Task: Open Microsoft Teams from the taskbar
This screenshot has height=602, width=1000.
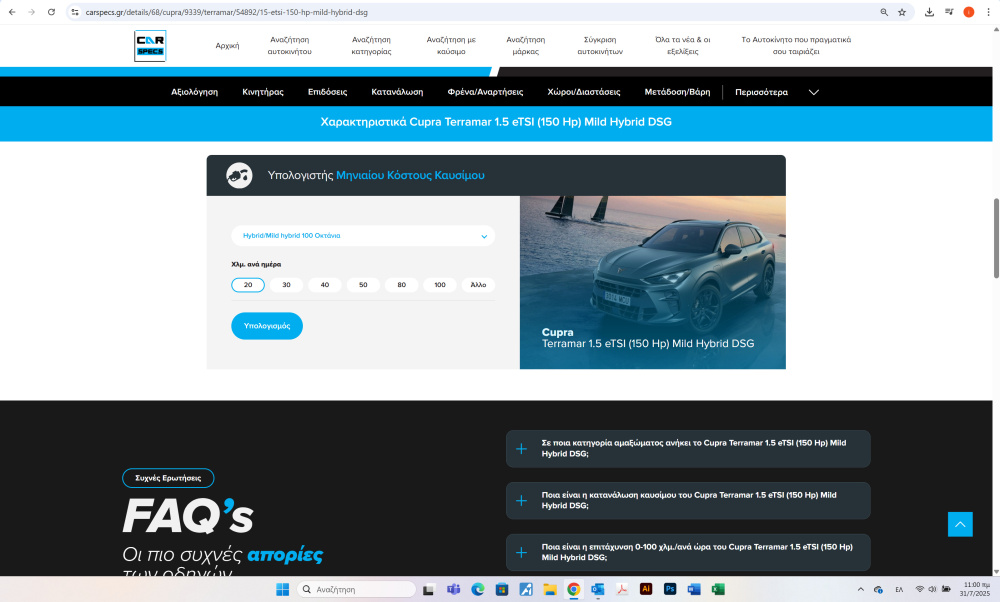Action: click(453, 589)
